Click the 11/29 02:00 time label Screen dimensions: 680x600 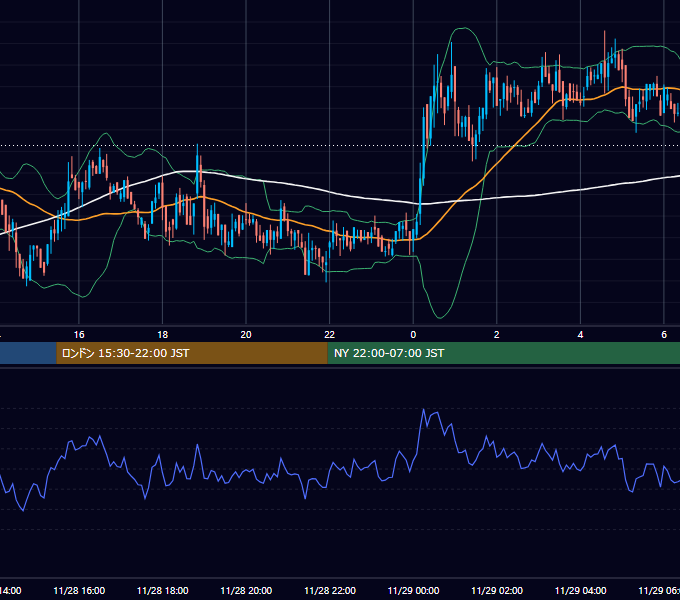coord(497,590)
